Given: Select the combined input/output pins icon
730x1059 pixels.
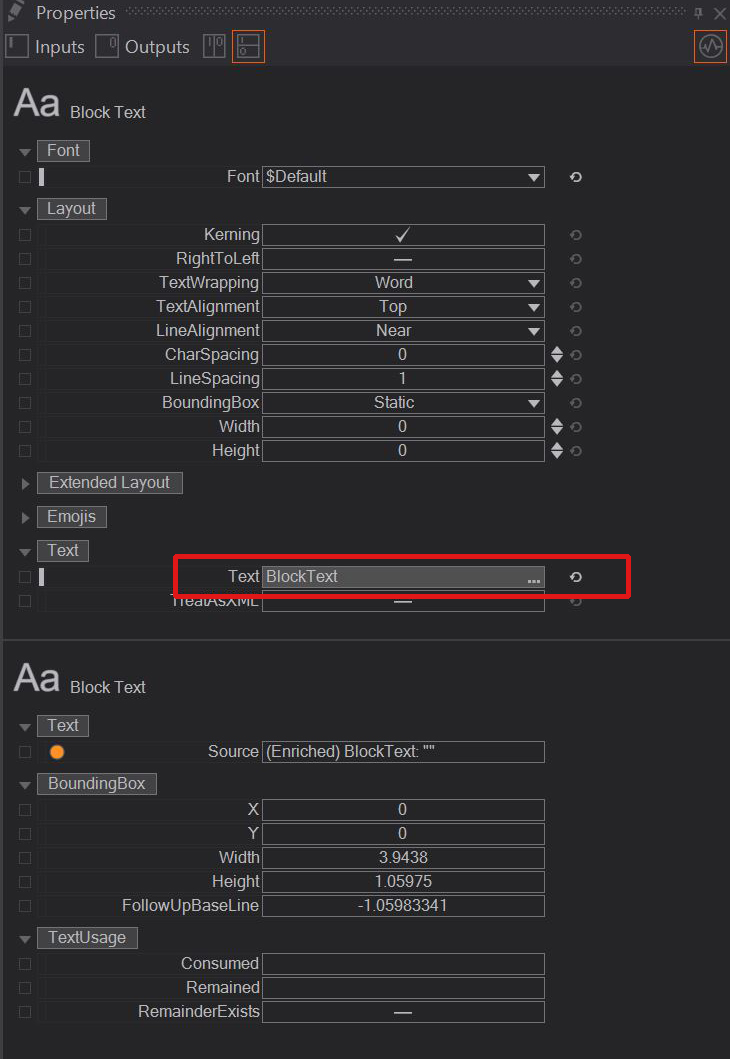Looking at the screenshot, I should [213, 46].
